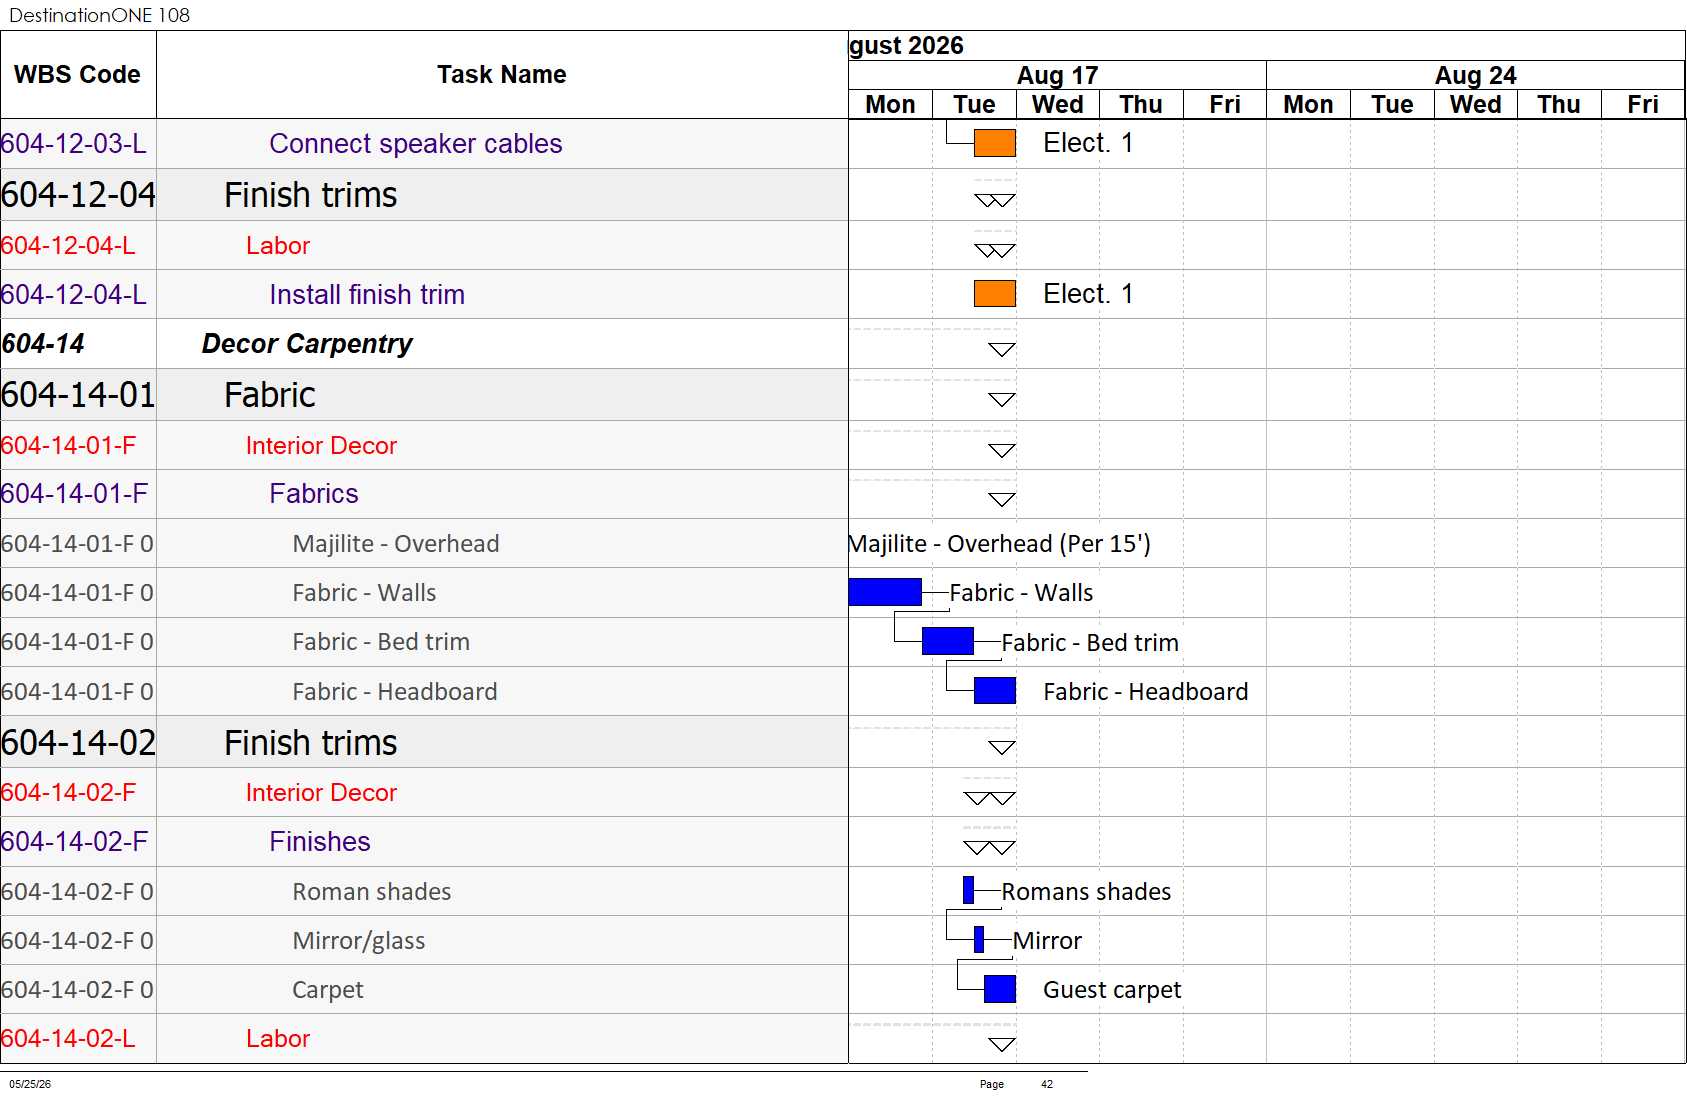Image resolution: width=1687 pixels, height=1097 pixels.
Task: Click WBS code 604-12-03-L
Action: pos(74,143)
